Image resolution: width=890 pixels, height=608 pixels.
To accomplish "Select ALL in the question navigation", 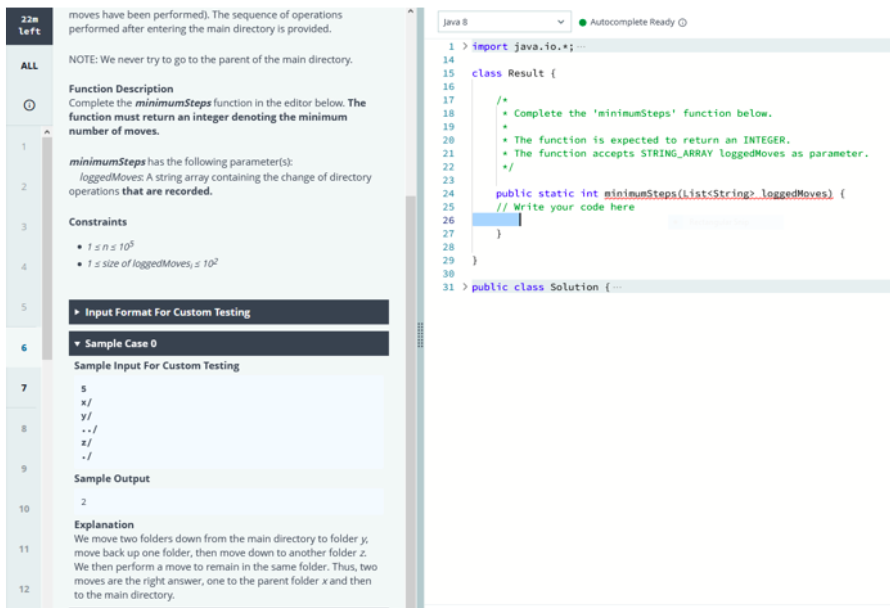I will pos(28,64).
